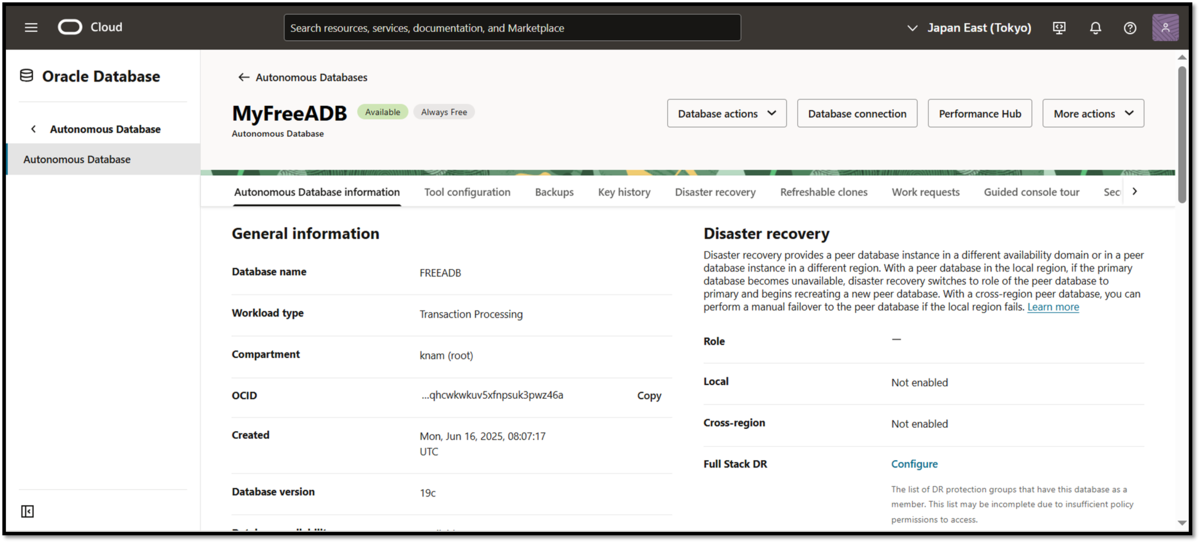Expand the Database actions dropdown
1200x543 pixels.
(x=727, y=113)
